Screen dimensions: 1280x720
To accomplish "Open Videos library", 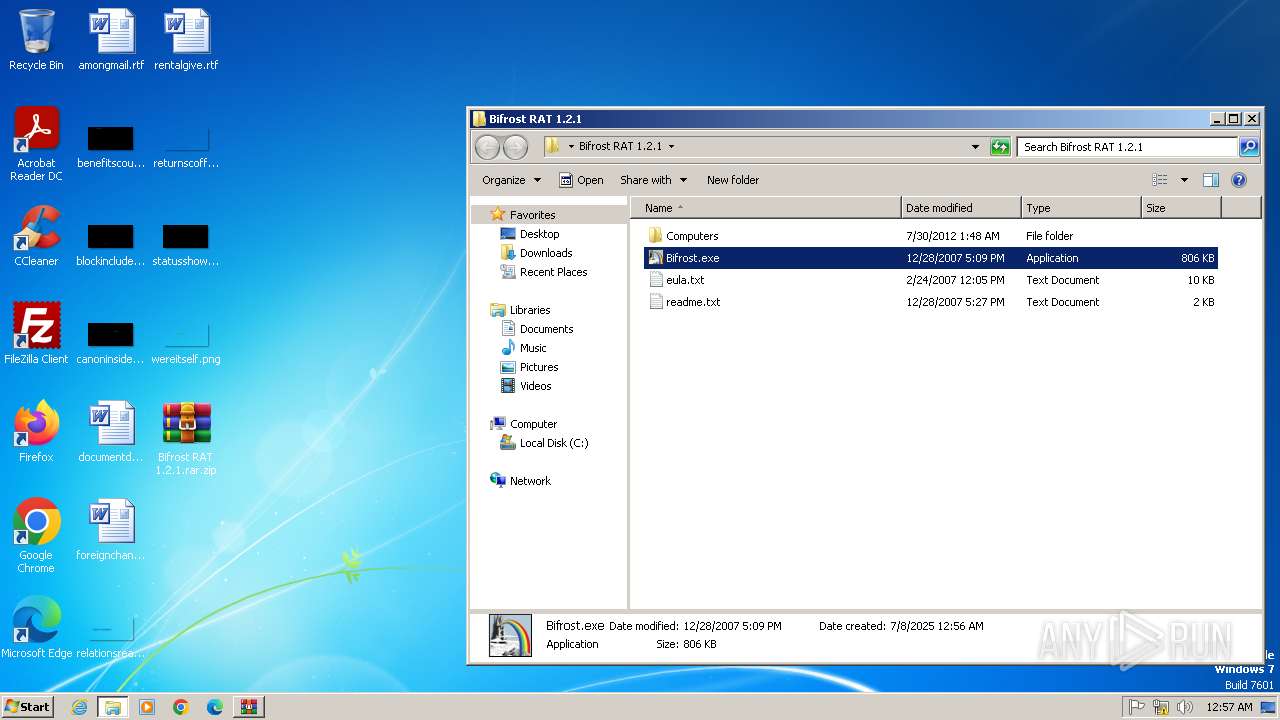I will click(525, 386).
